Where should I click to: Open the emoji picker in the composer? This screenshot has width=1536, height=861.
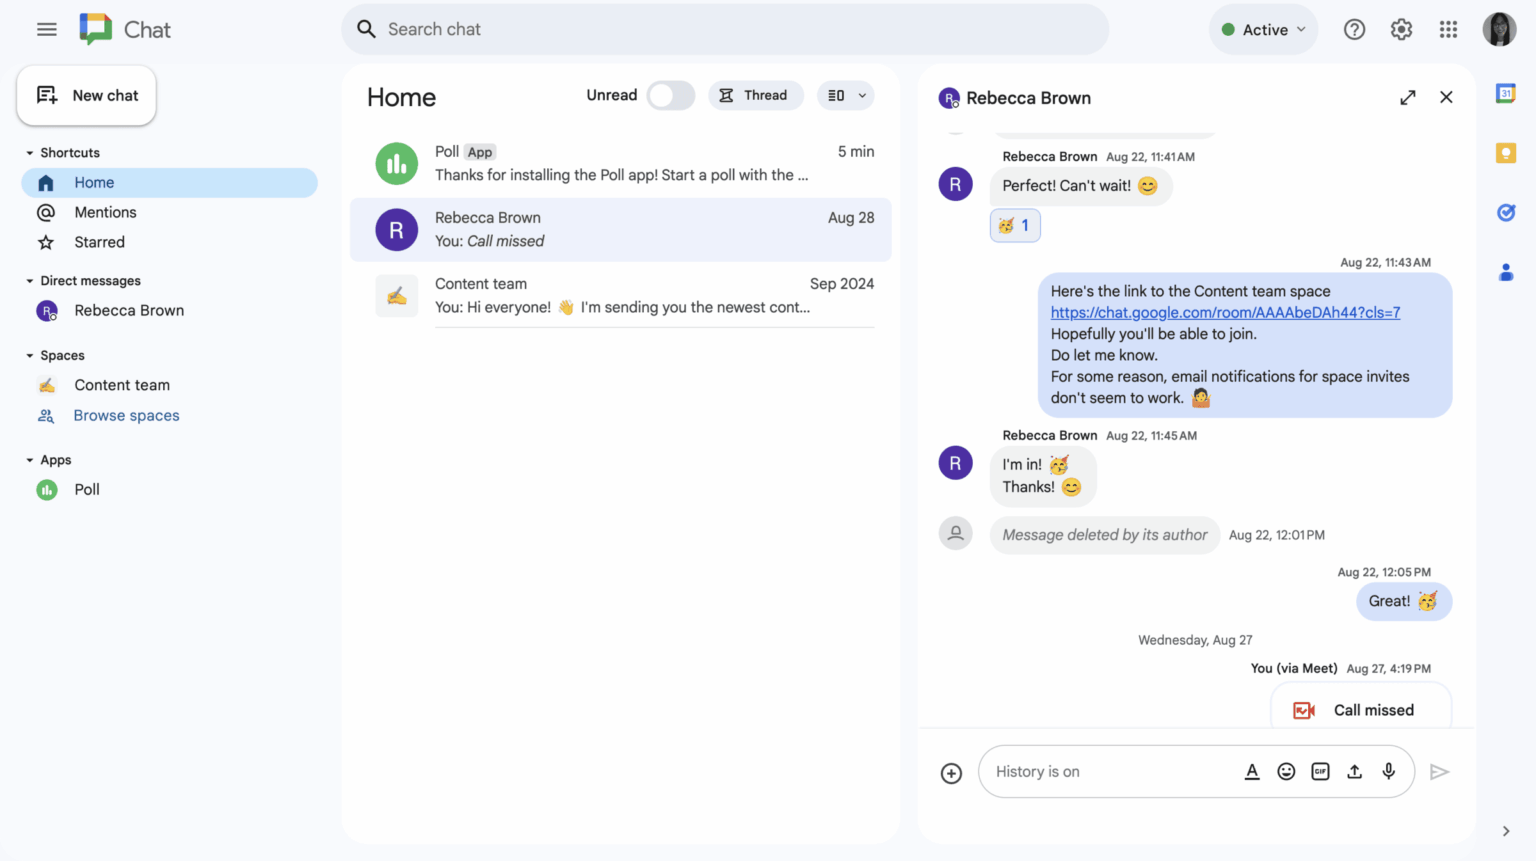click(1286, 771)
